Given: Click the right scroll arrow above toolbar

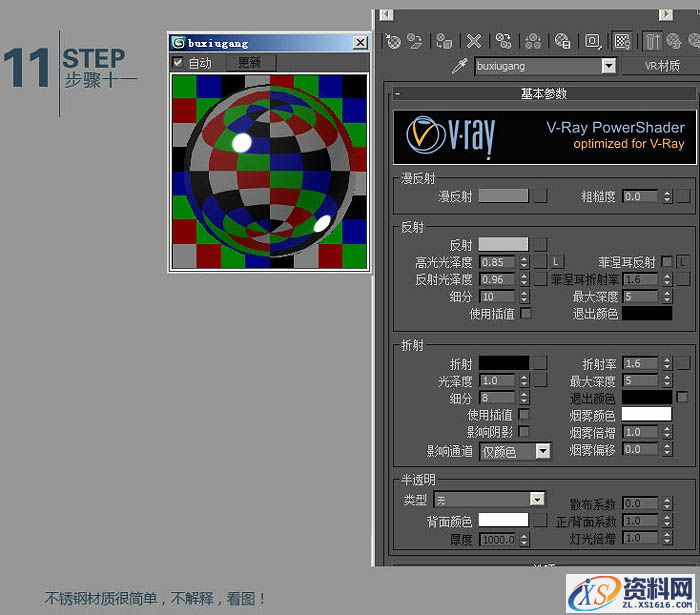Looking at the screenshot, I should pyautogui.click(x=666, y=15).
